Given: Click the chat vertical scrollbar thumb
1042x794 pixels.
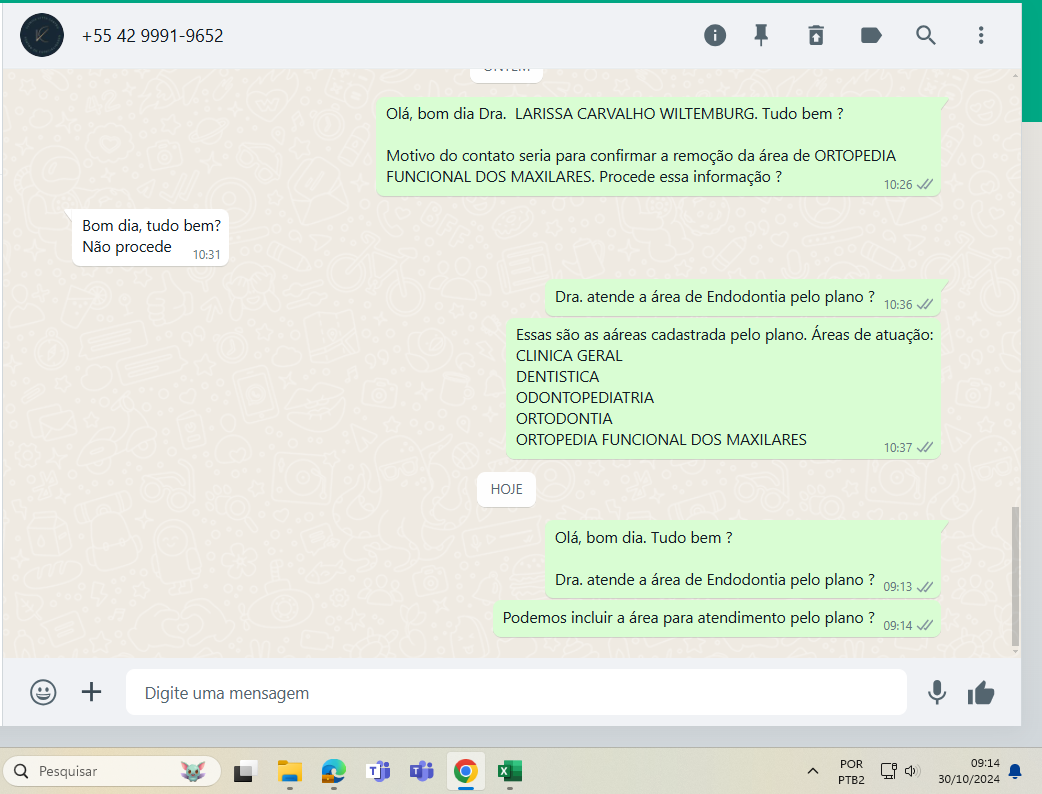Looking at the screenshot, I should pos(1015,577).
